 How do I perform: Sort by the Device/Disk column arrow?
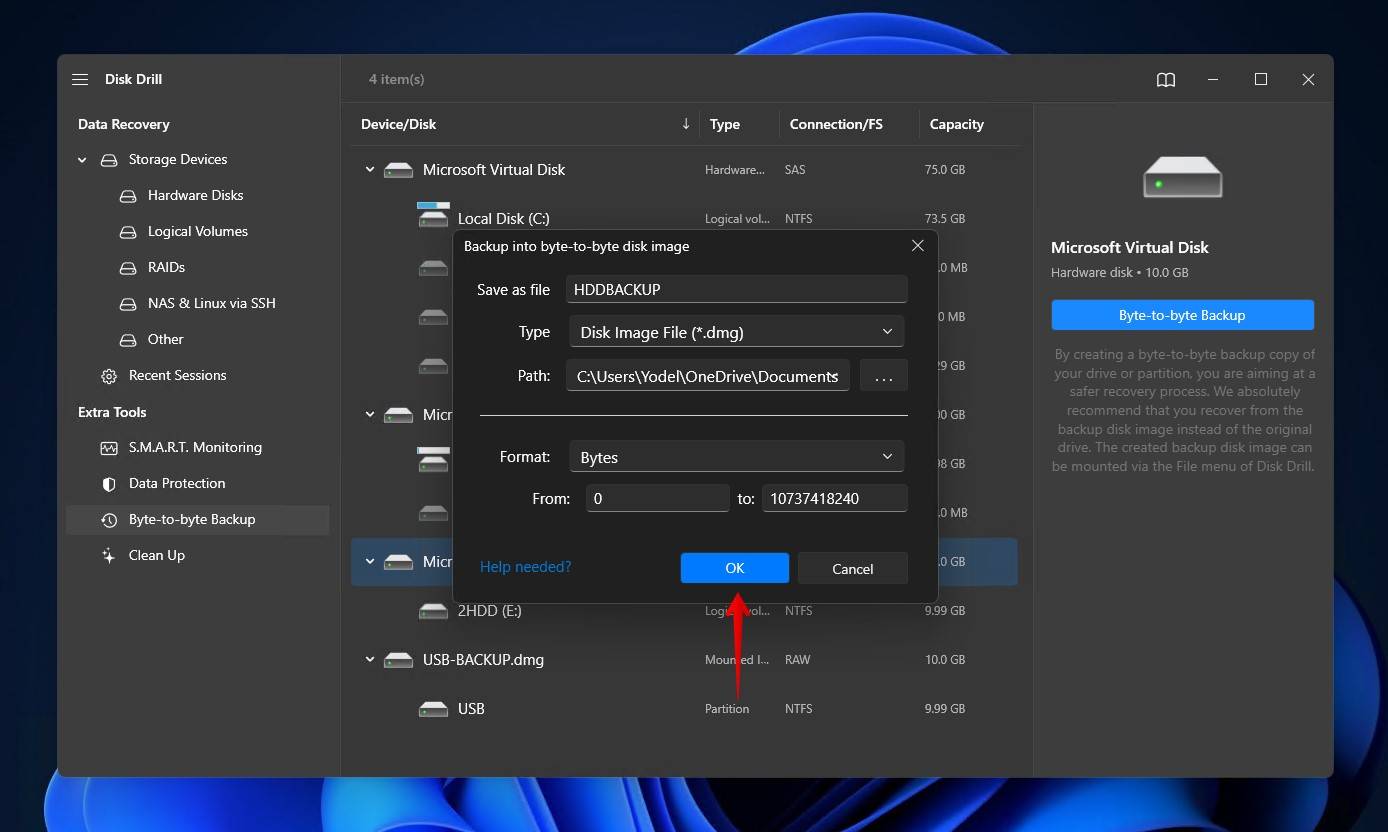685,124
